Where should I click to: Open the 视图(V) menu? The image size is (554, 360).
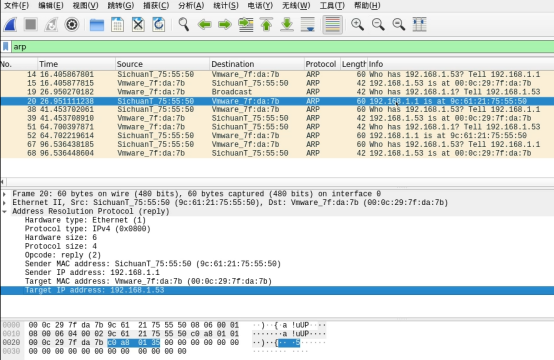pyautogui.click(x=86, y=5)
